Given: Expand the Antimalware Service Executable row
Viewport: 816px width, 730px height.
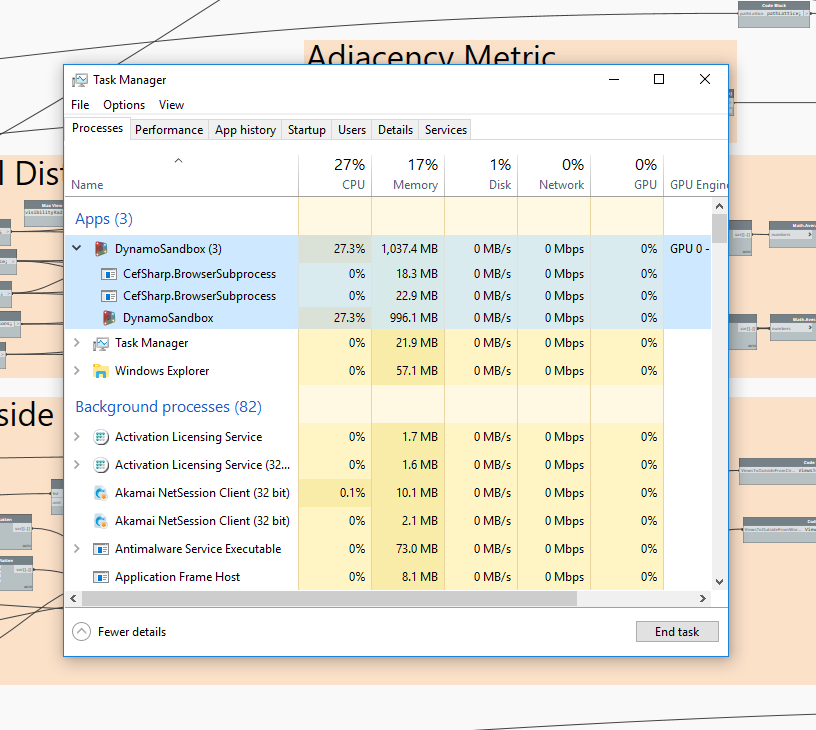Looking at the screenshot, I should click(77, 549).
